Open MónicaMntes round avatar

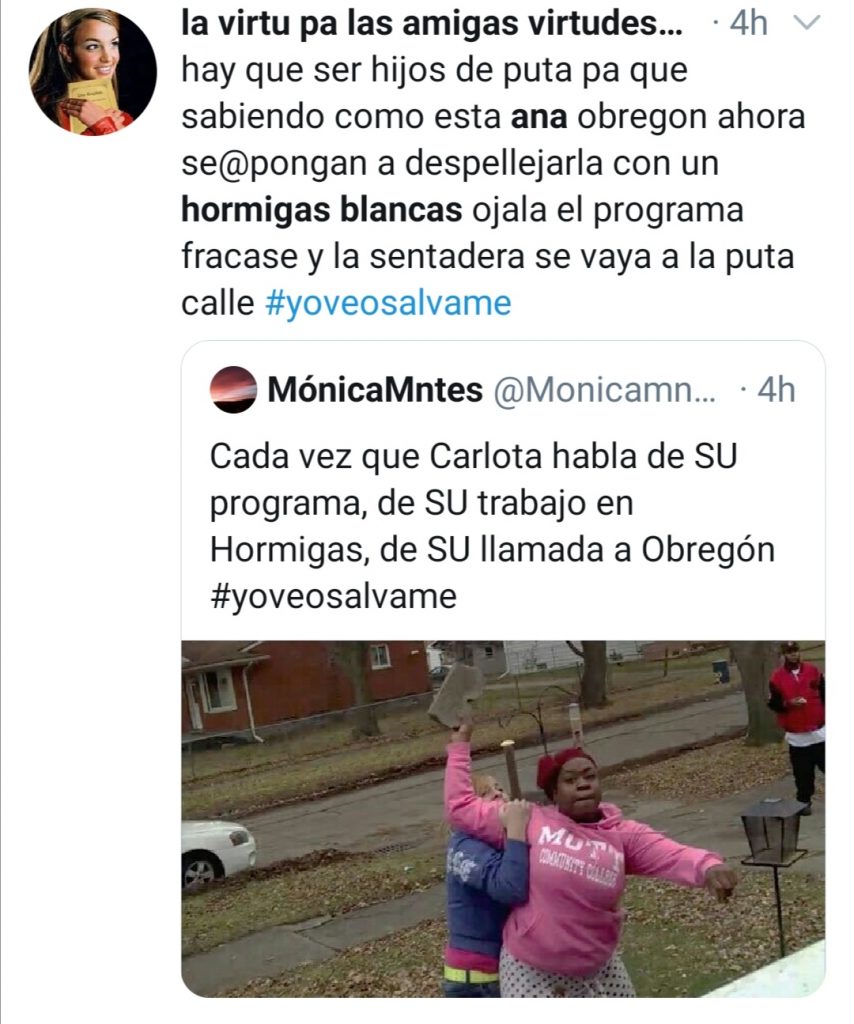233,390
